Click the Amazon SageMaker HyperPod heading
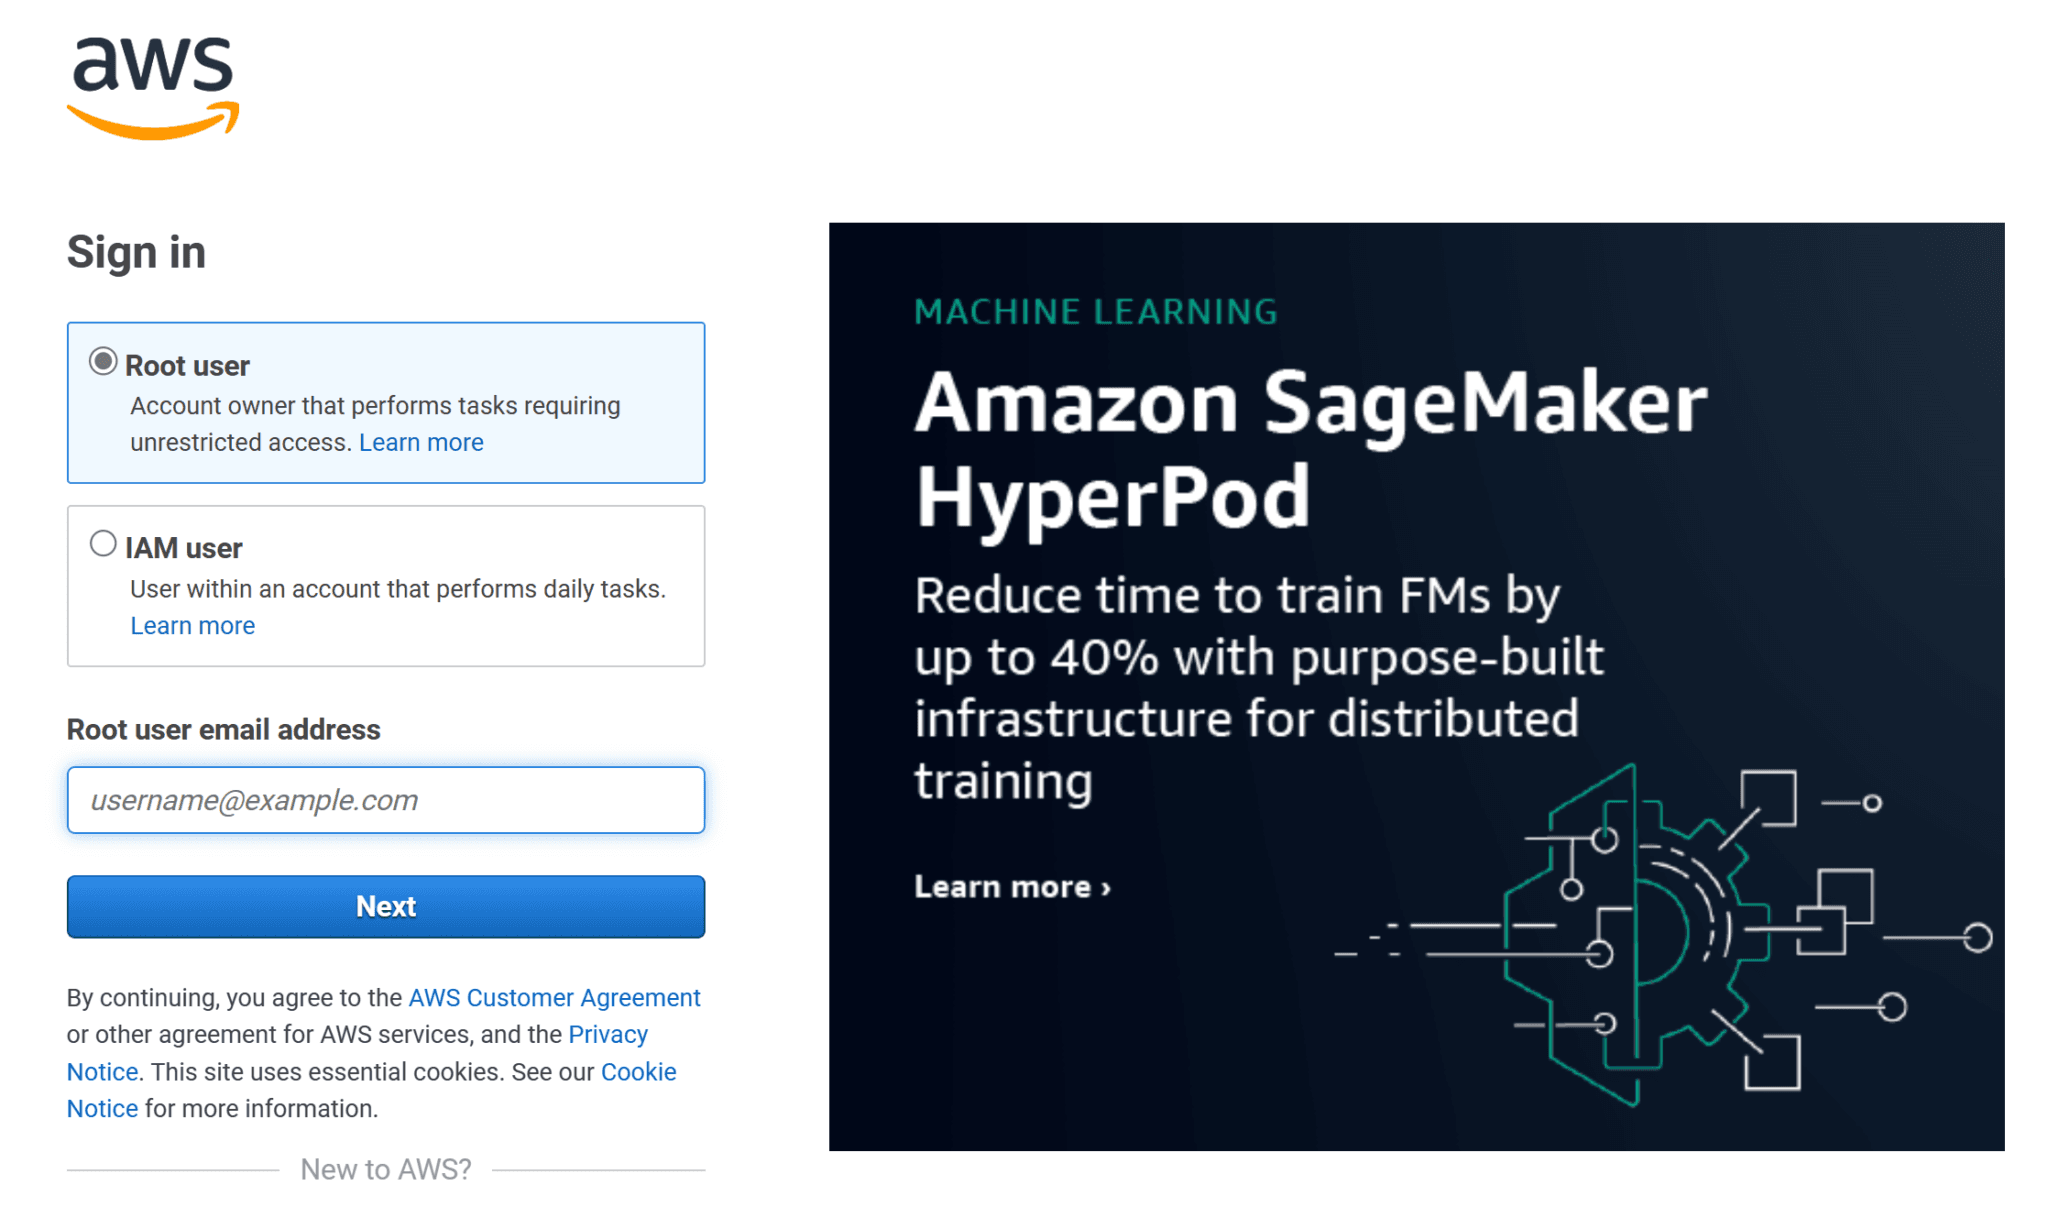The width and height of the screenshot is (2048, 1207). (1310, 445)
